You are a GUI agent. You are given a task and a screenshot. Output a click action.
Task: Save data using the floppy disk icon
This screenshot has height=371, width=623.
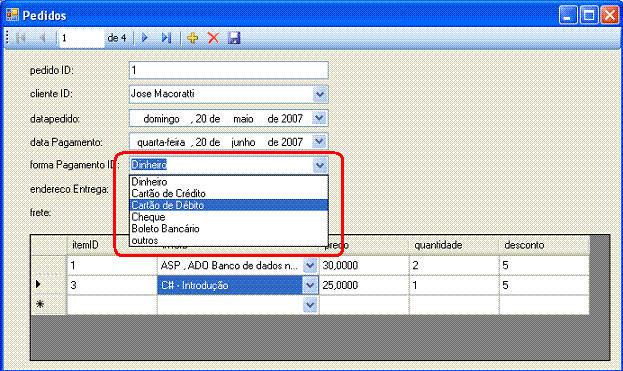coord(234,38)
